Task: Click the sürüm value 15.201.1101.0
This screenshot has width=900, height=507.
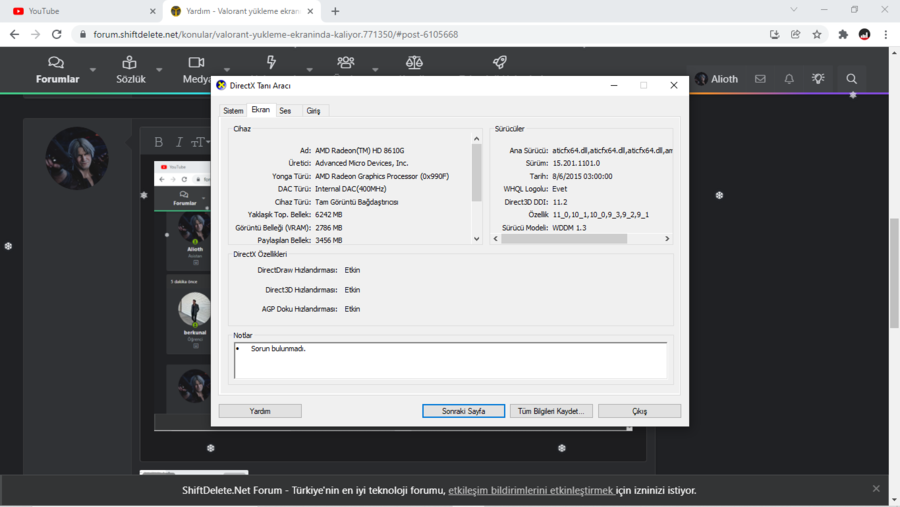Action: [x=576, y=163]
